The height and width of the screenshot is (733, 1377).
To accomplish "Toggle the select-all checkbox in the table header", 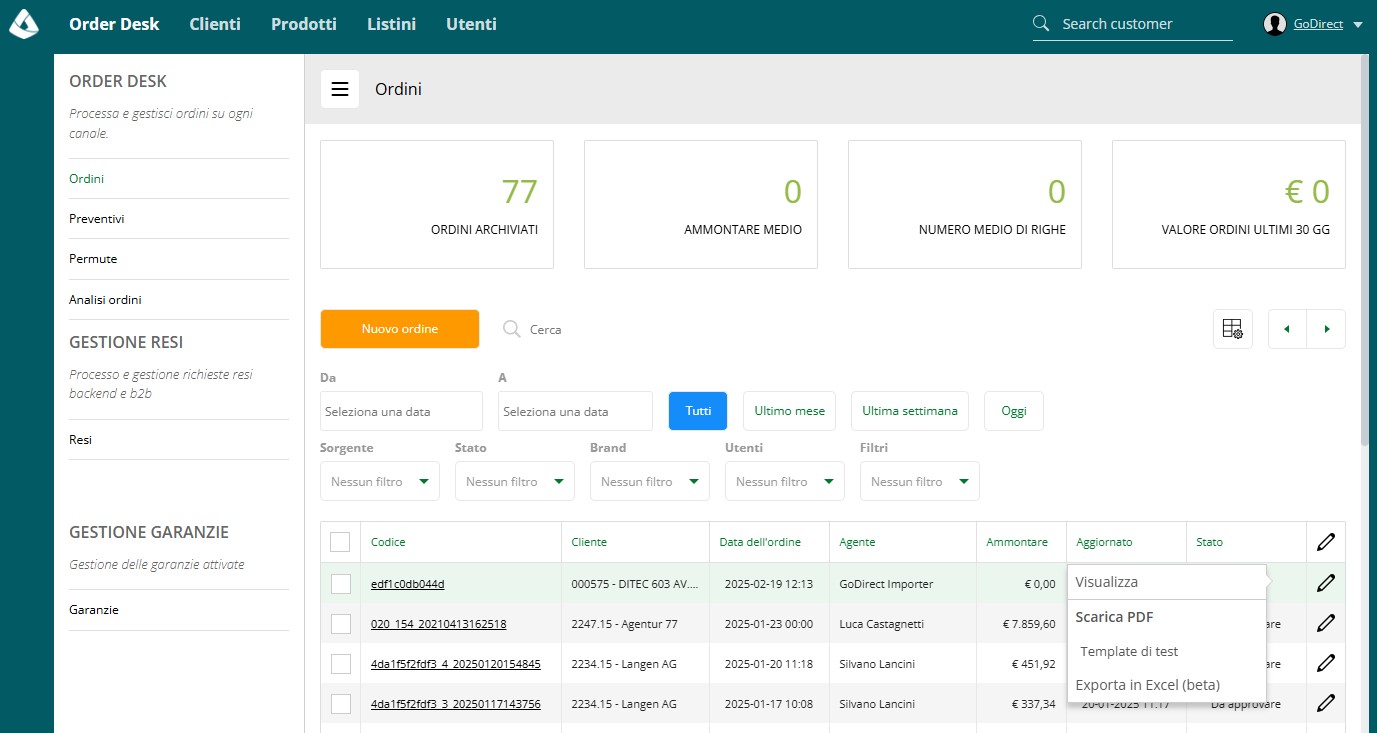I will point(340,542).
